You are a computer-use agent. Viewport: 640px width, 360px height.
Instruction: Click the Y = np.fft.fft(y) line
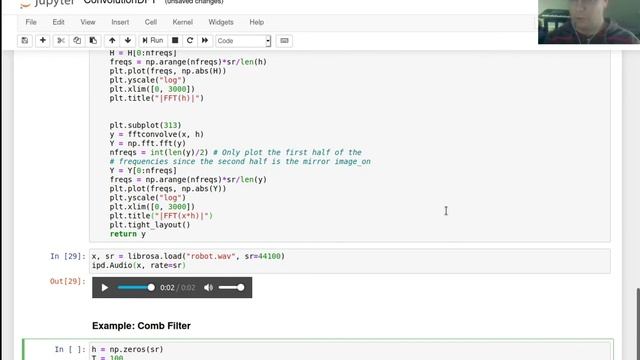[147, 143]
